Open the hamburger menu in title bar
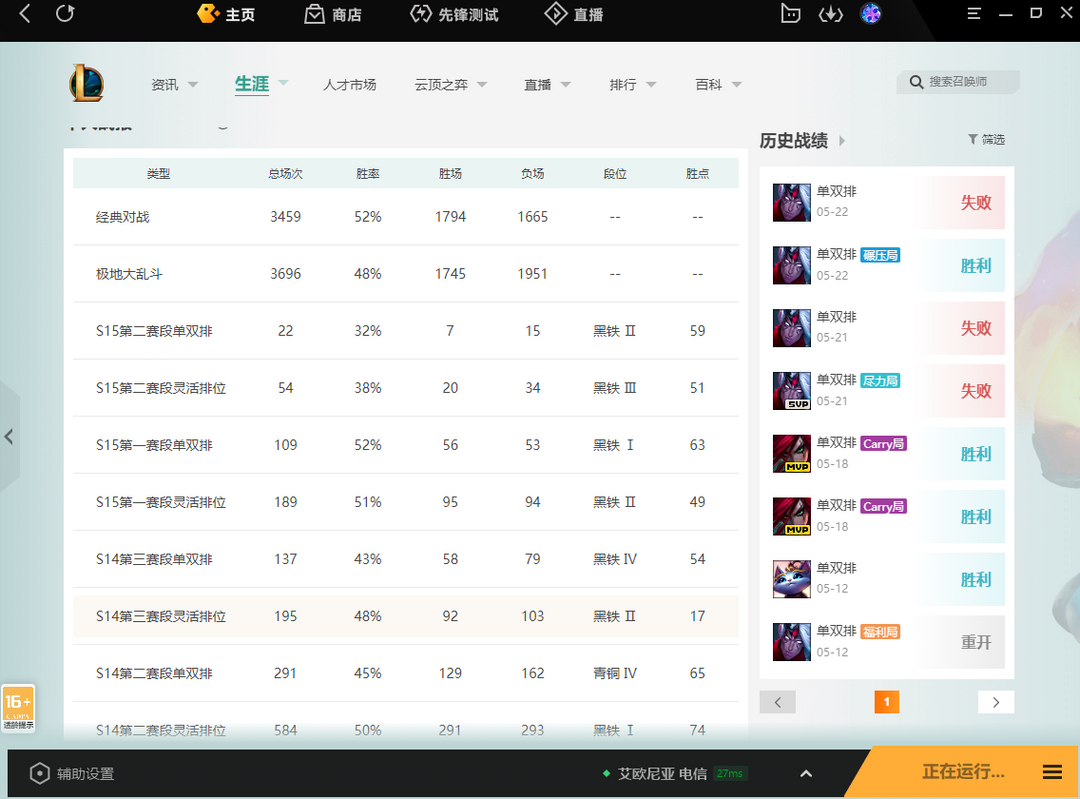 click(x=974, y=14)
